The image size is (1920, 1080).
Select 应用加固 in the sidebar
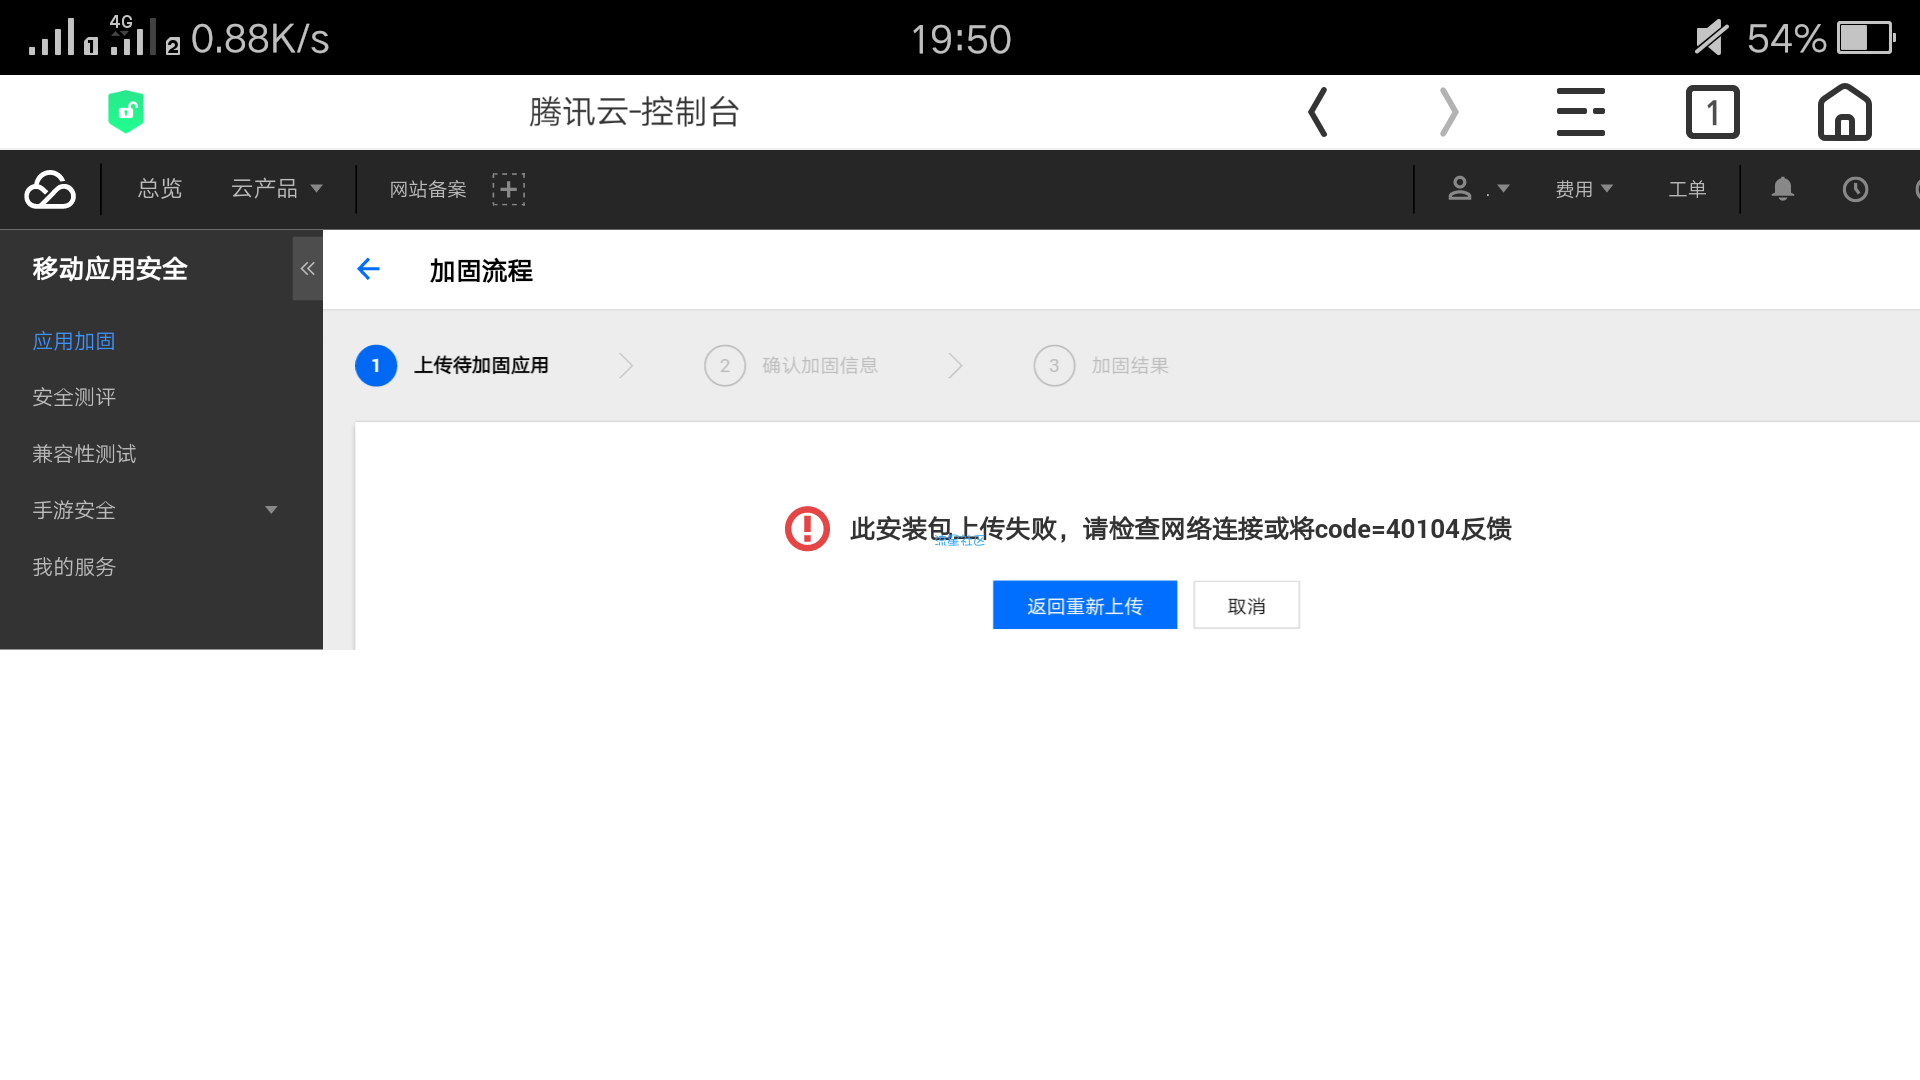coord(74,341)
